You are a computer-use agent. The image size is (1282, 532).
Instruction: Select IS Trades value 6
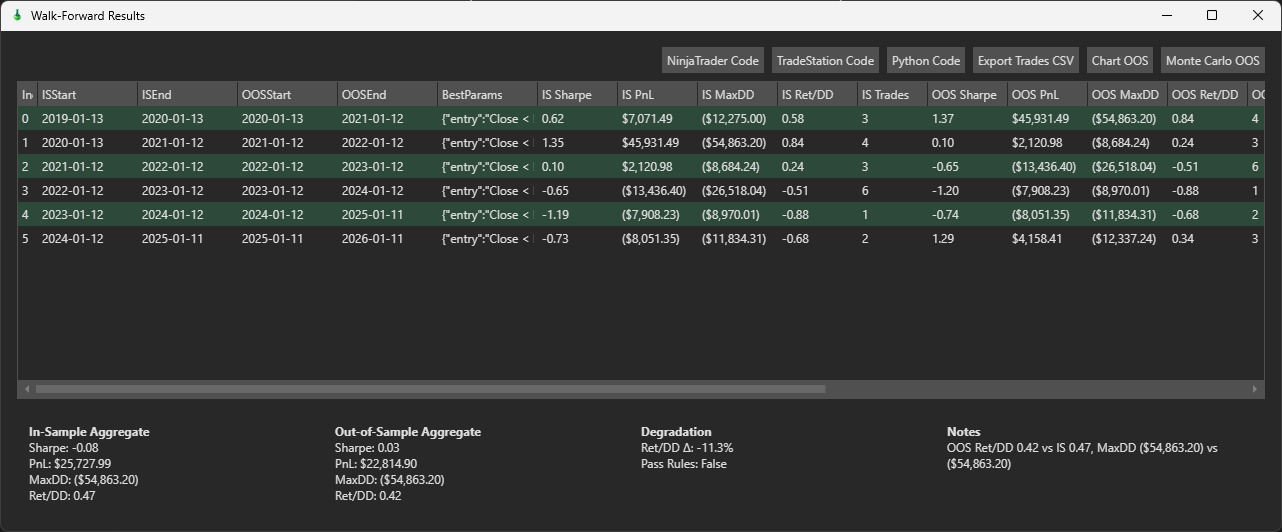[x=892, y=191]
